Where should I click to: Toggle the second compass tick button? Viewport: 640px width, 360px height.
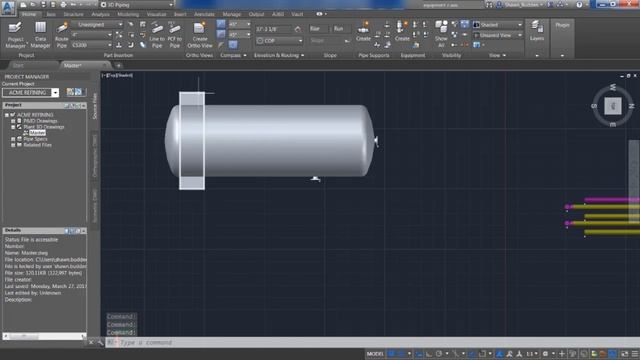(x=221, y=35)
